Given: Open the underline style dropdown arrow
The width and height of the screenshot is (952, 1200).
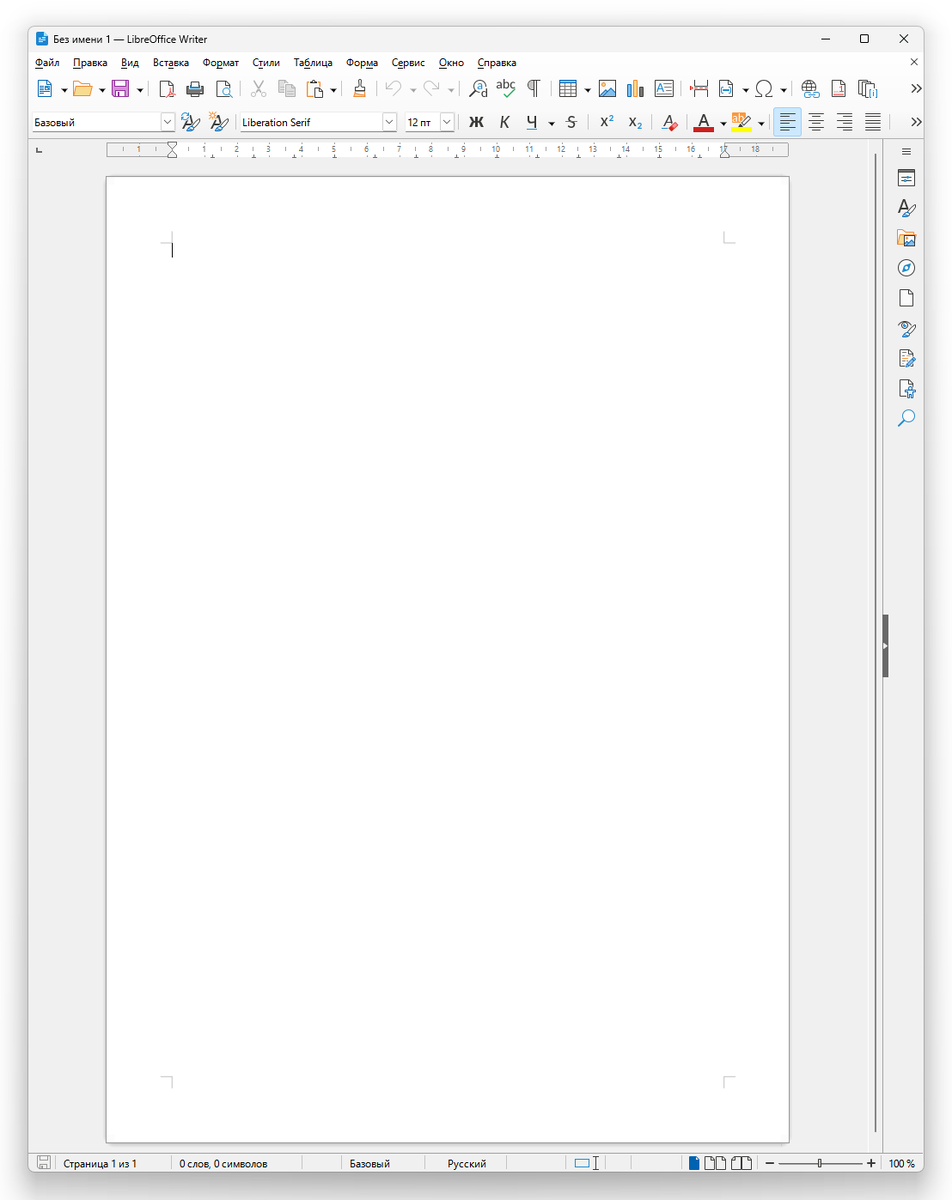Looking at the screenshot, I should tap(551, 122).
